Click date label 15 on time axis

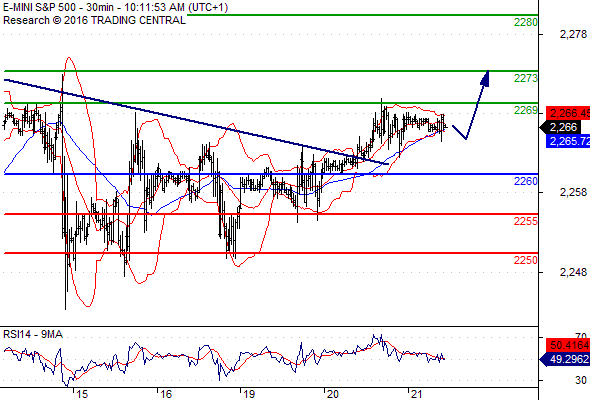tap(82, 394)
